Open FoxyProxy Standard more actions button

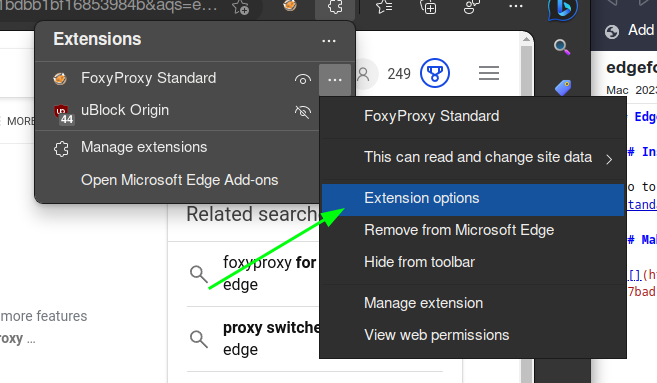click(x=335, y=80)
